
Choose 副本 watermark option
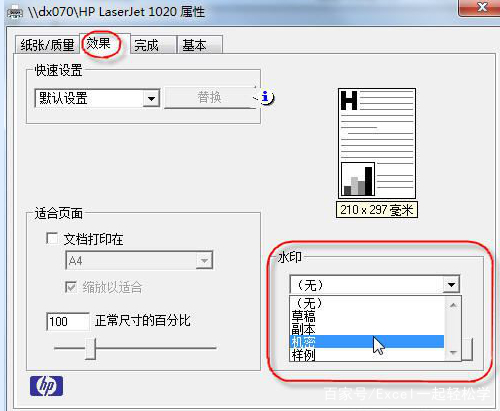367,328
